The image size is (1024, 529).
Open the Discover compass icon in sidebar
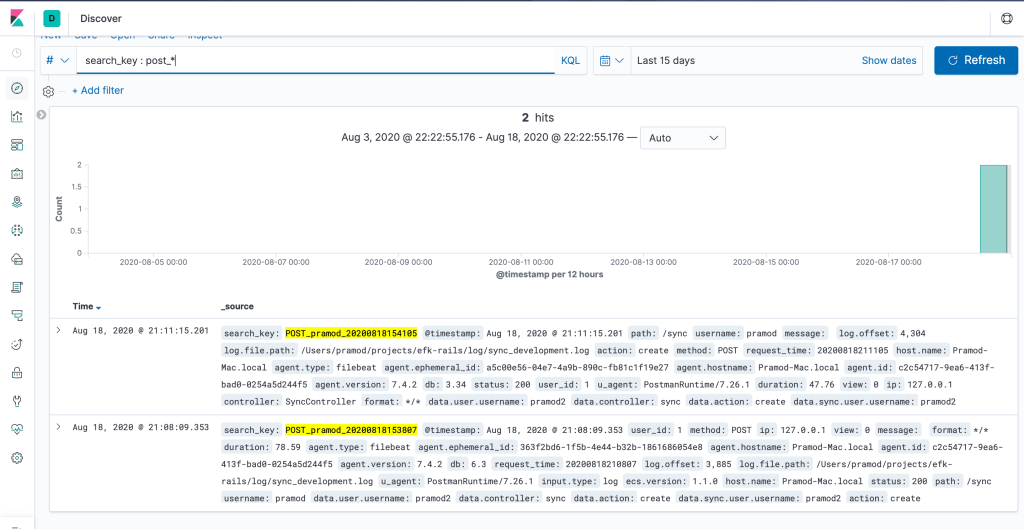click(17, 88)
